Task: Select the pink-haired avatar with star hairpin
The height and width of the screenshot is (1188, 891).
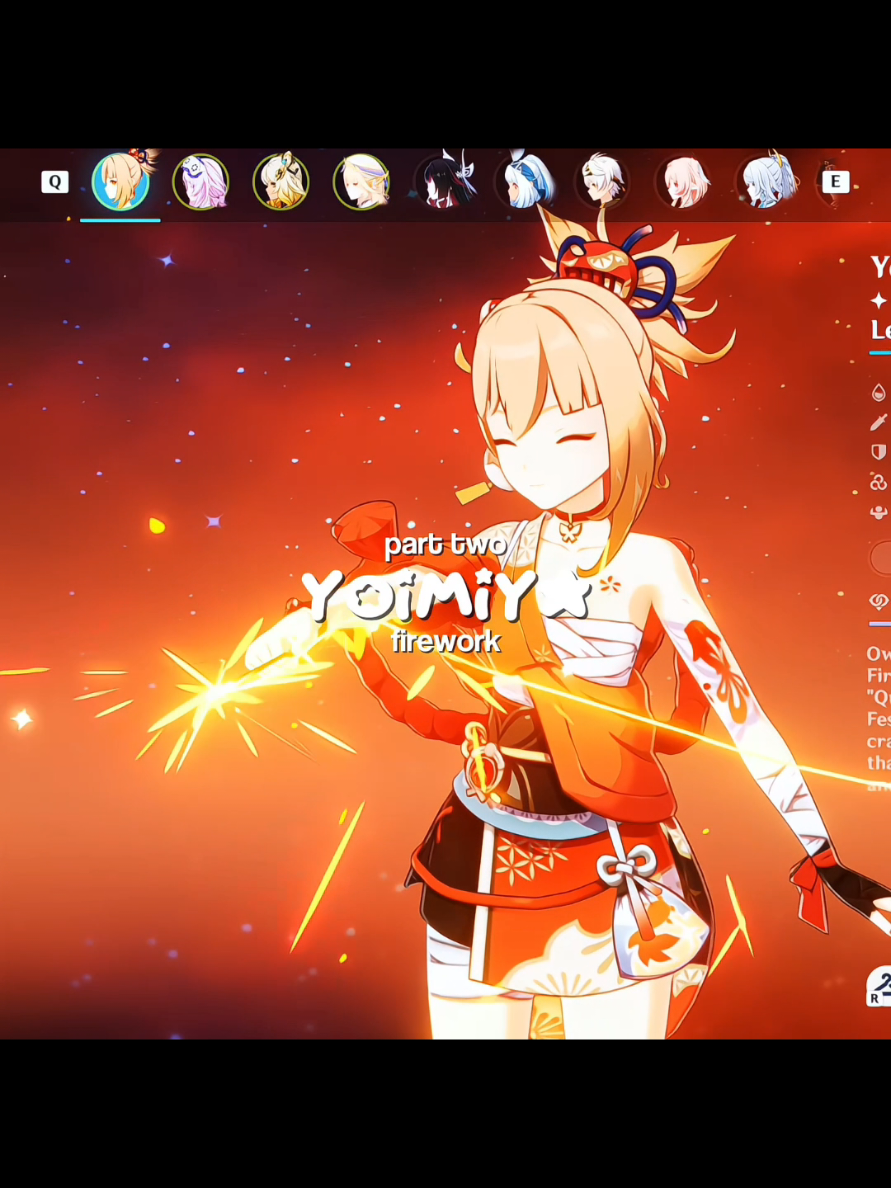Action: pyautogui.click(x=201, y=182)
